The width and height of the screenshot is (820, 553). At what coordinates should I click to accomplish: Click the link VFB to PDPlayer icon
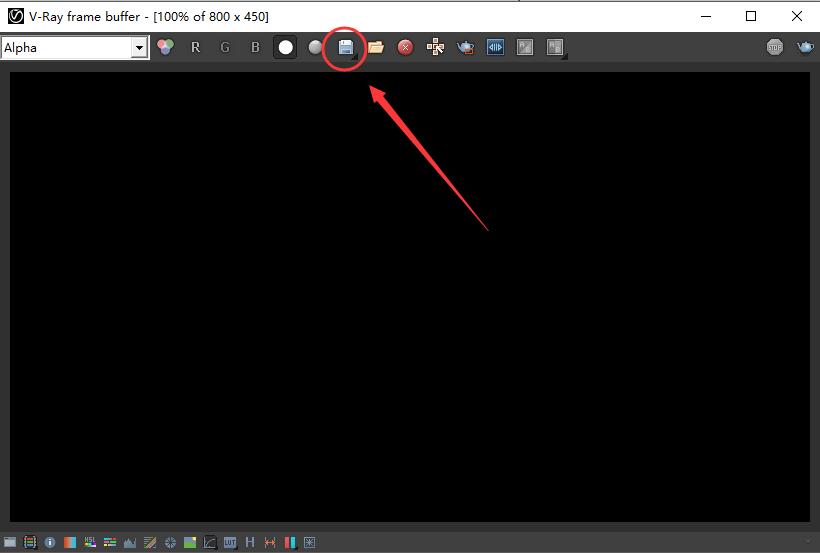coord(495,48)
